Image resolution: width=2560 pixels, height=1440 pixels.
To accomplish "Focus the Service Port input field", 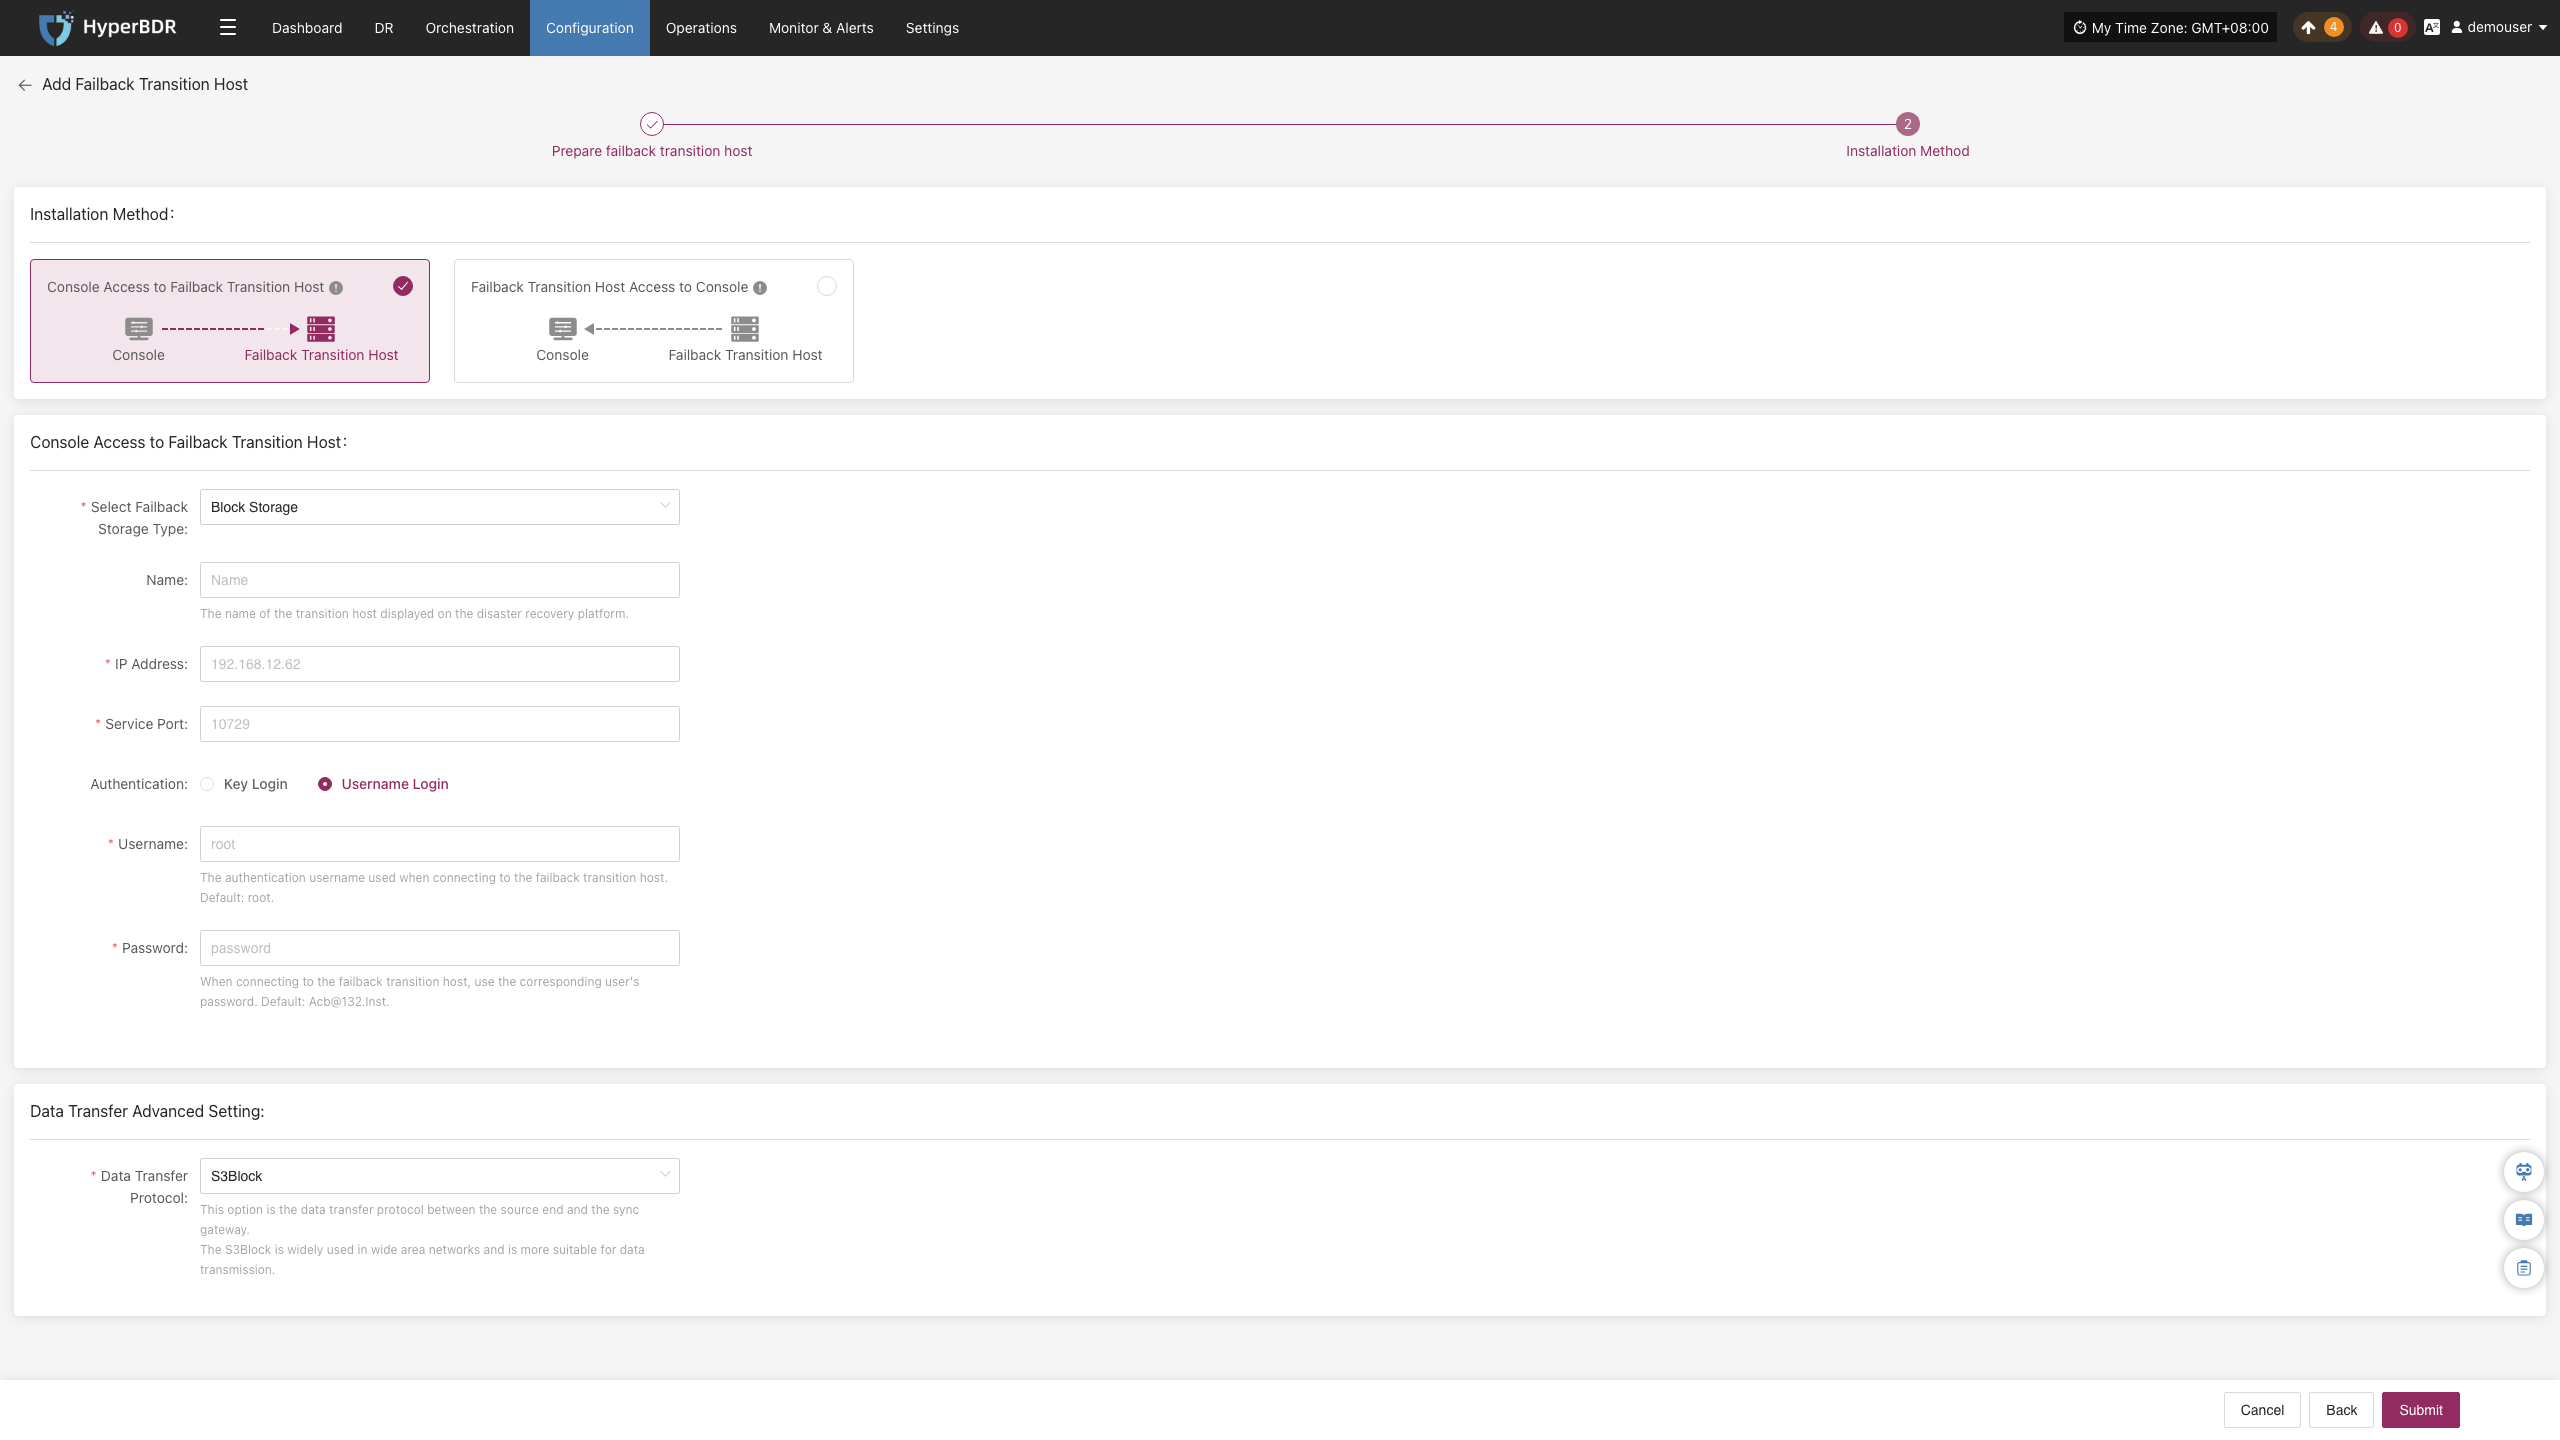I will 440,724.
